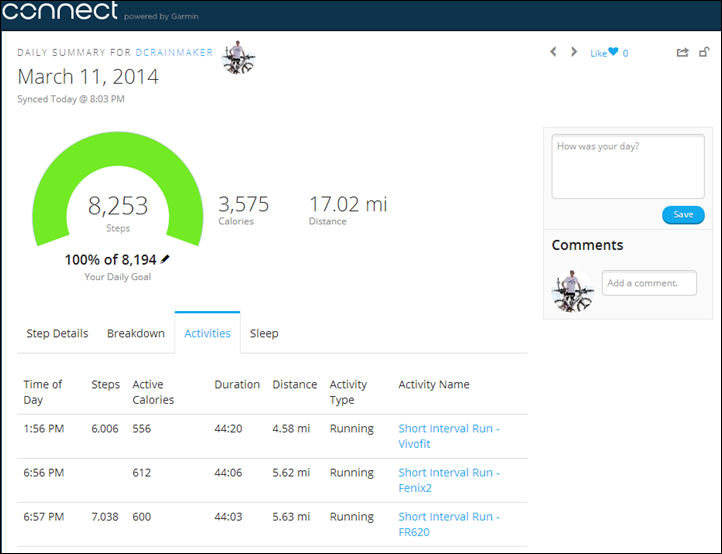Open the Breakdown tab
Image resolution: width=722 pixels, height=554 pixels.
[x=136, y=334]
